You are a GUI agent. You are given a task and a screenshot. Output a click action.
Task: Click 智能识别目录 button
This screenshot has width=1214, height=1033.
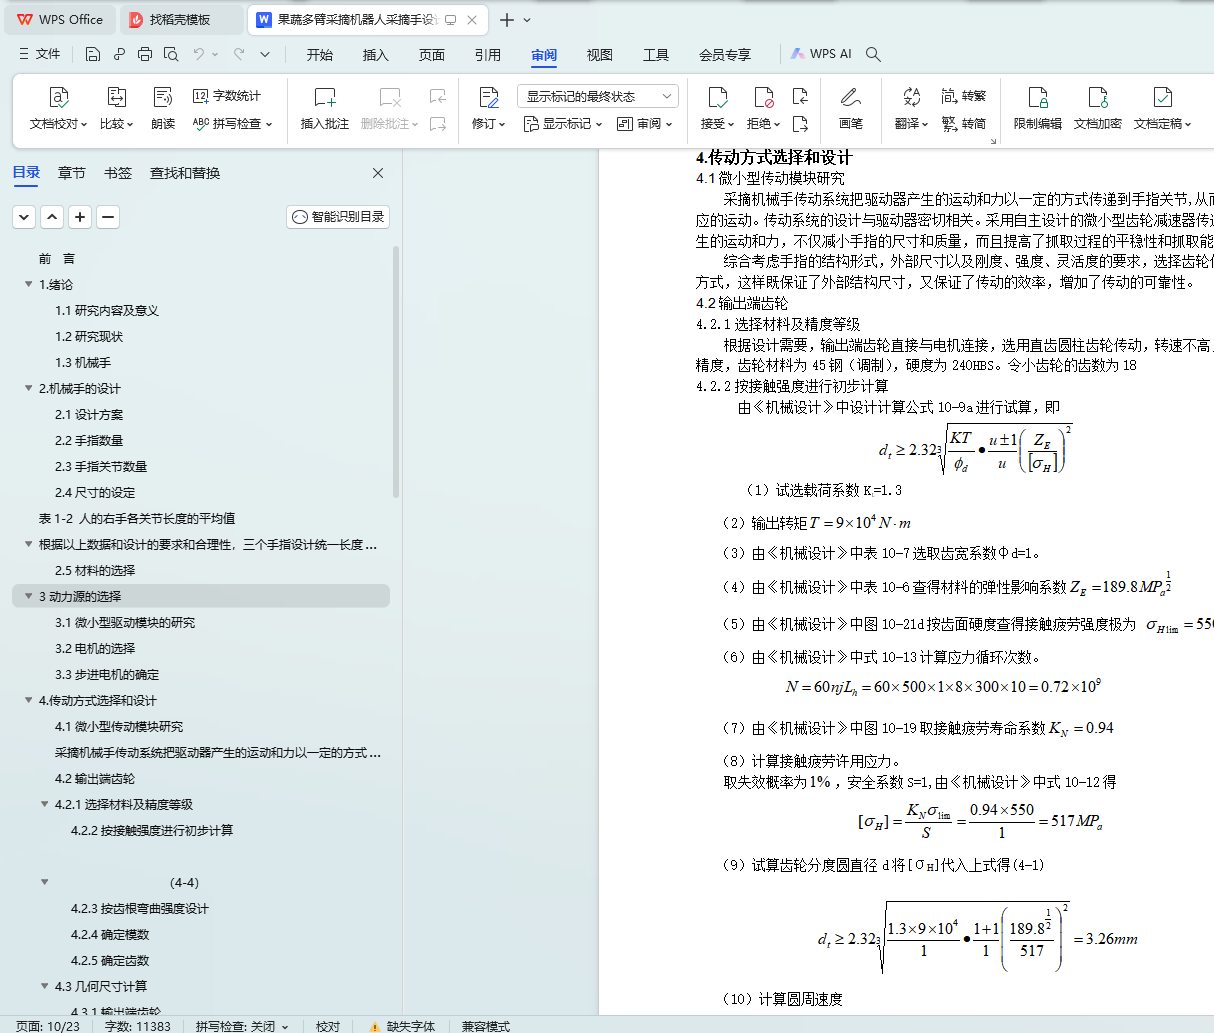(338, 217)
